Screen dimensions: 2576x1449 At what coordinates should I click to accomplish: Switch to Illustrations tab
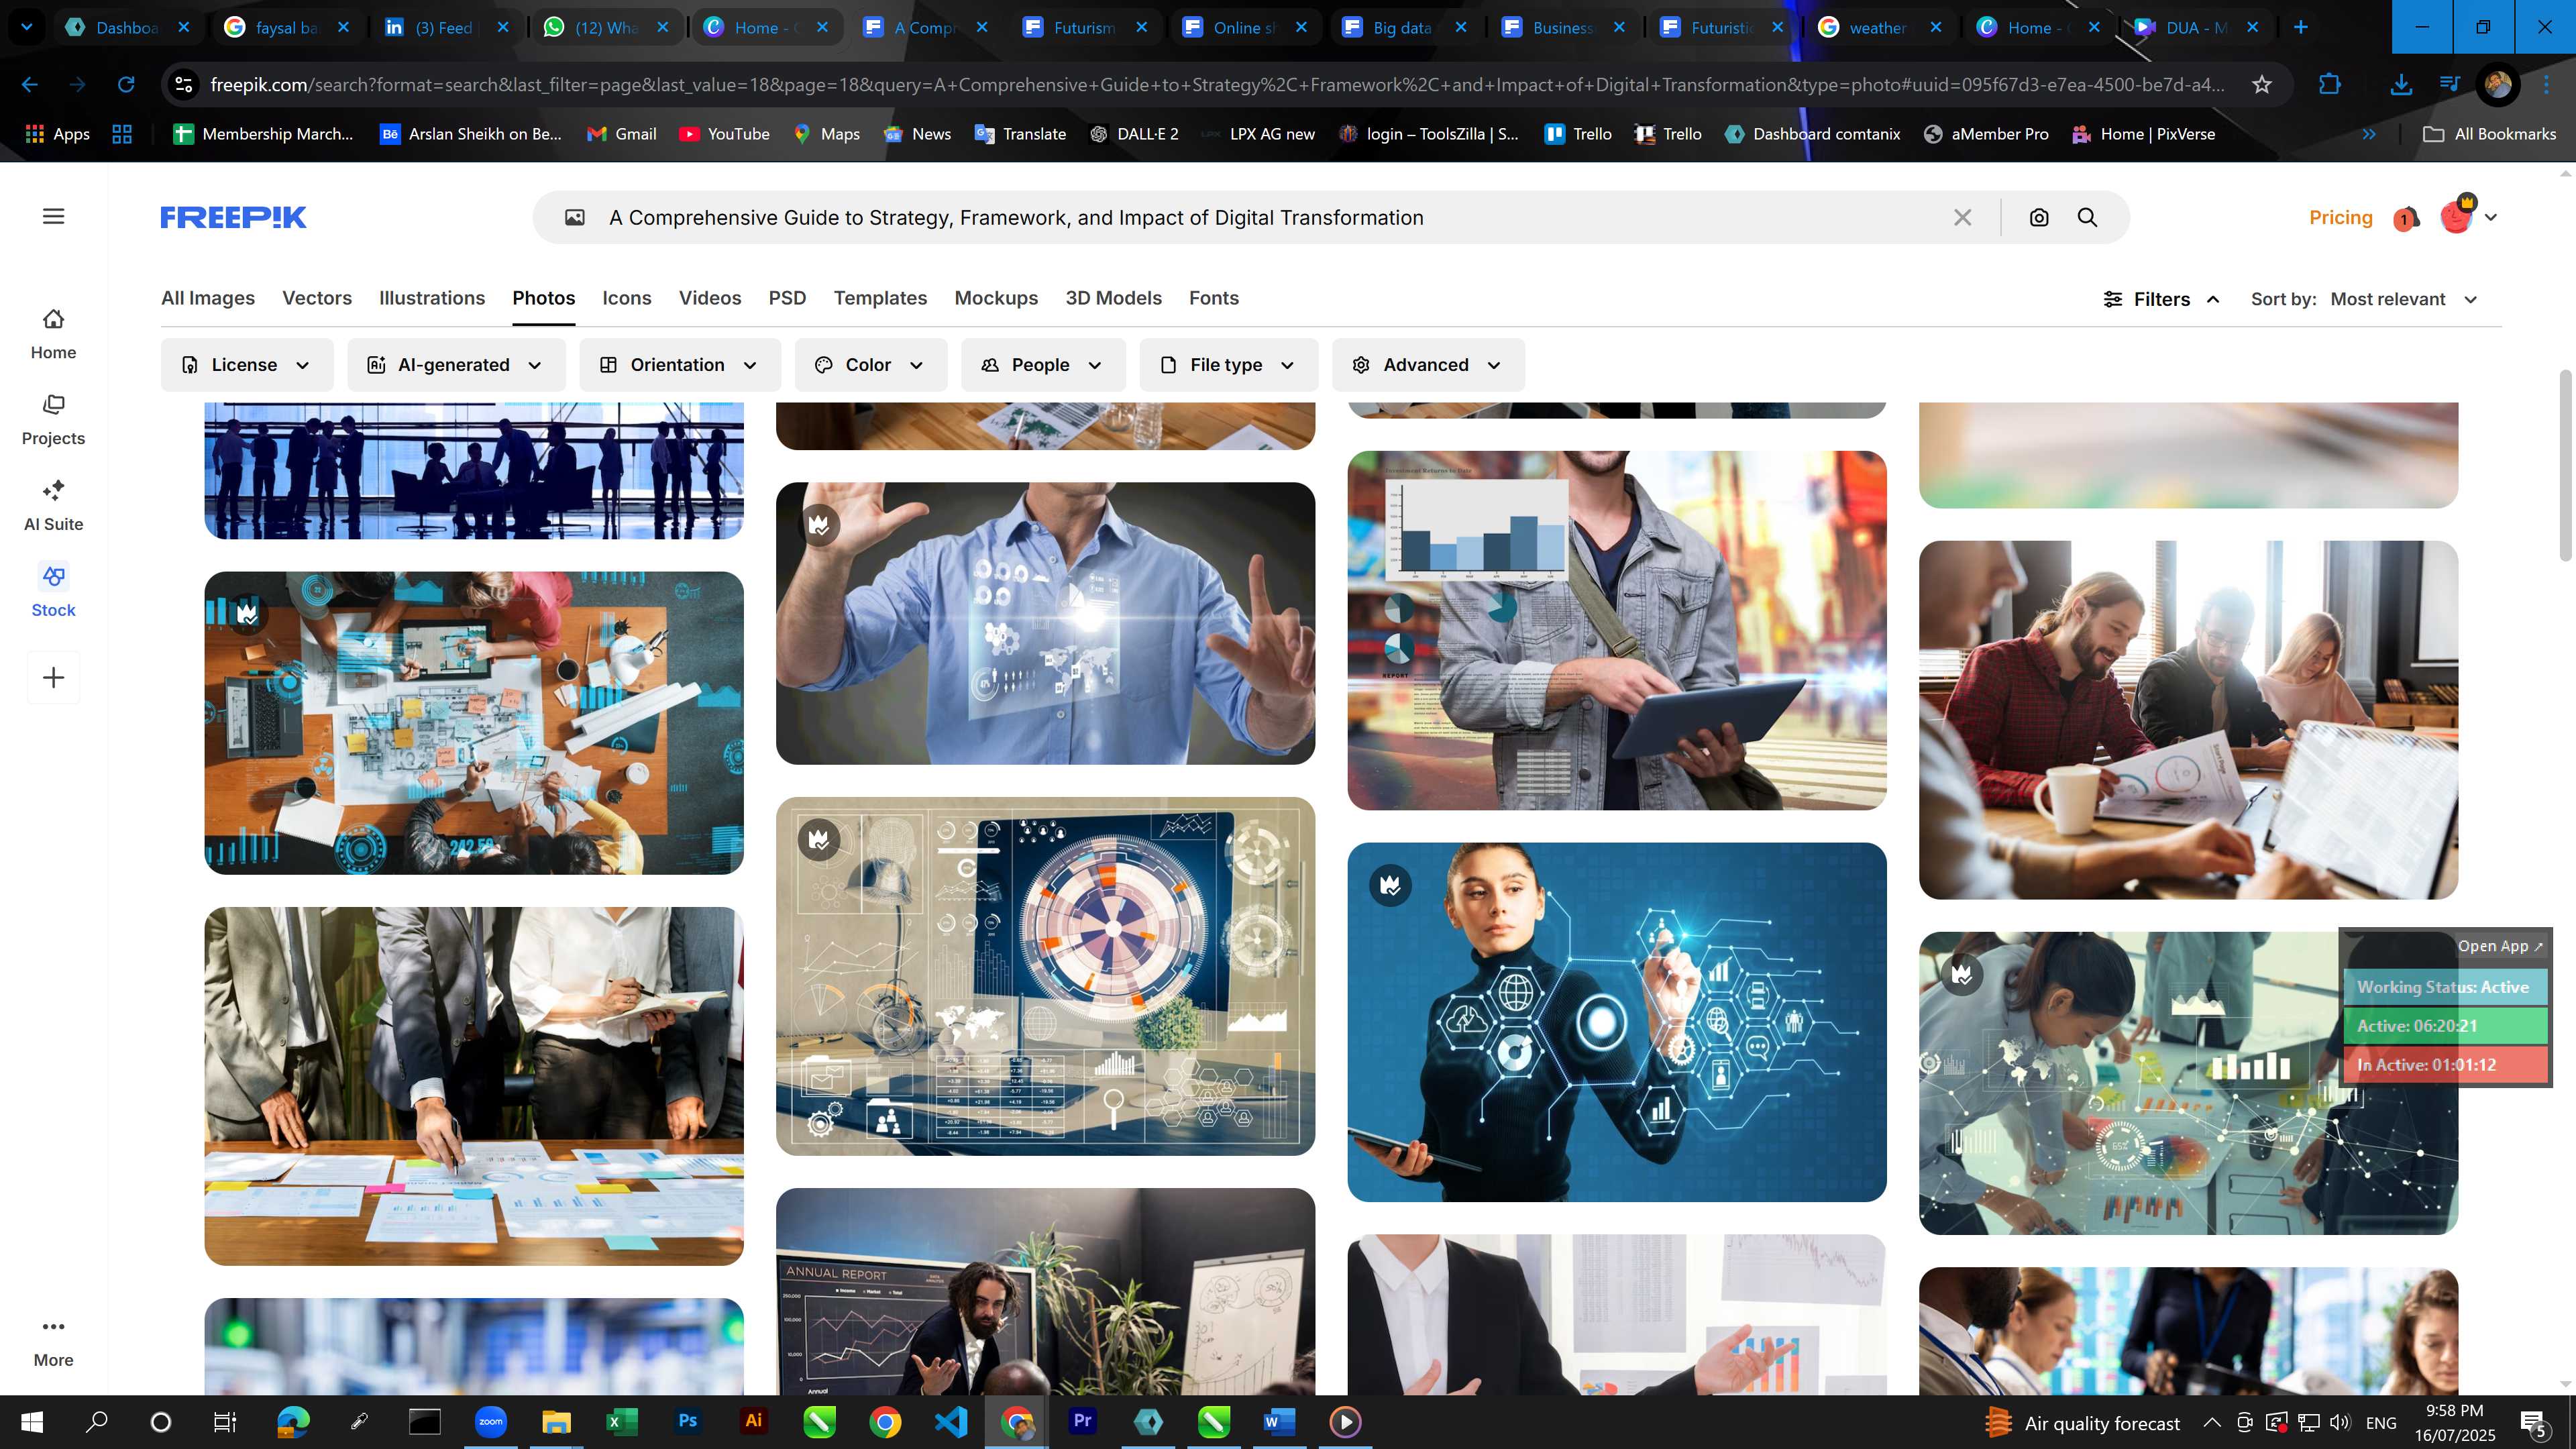[432, 298]
